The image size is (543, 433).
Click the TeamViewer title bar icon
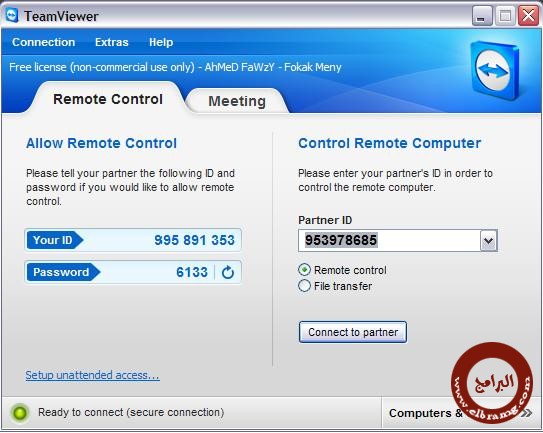(12, 16)
